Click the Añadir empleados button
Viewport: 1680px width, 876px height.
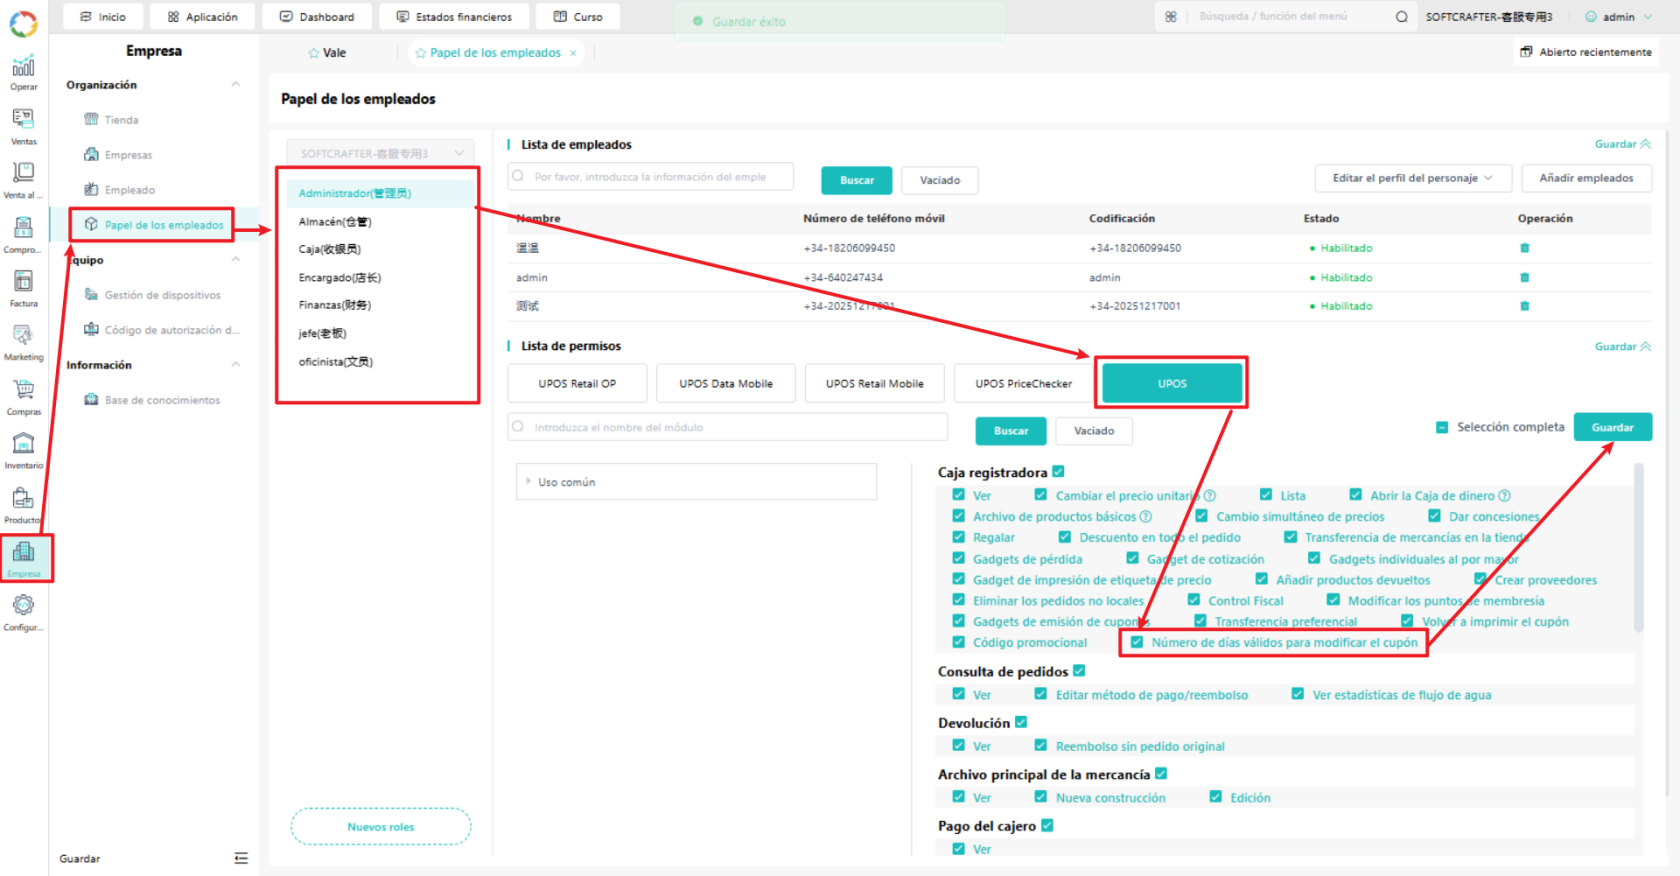(x=1586, y=178)
